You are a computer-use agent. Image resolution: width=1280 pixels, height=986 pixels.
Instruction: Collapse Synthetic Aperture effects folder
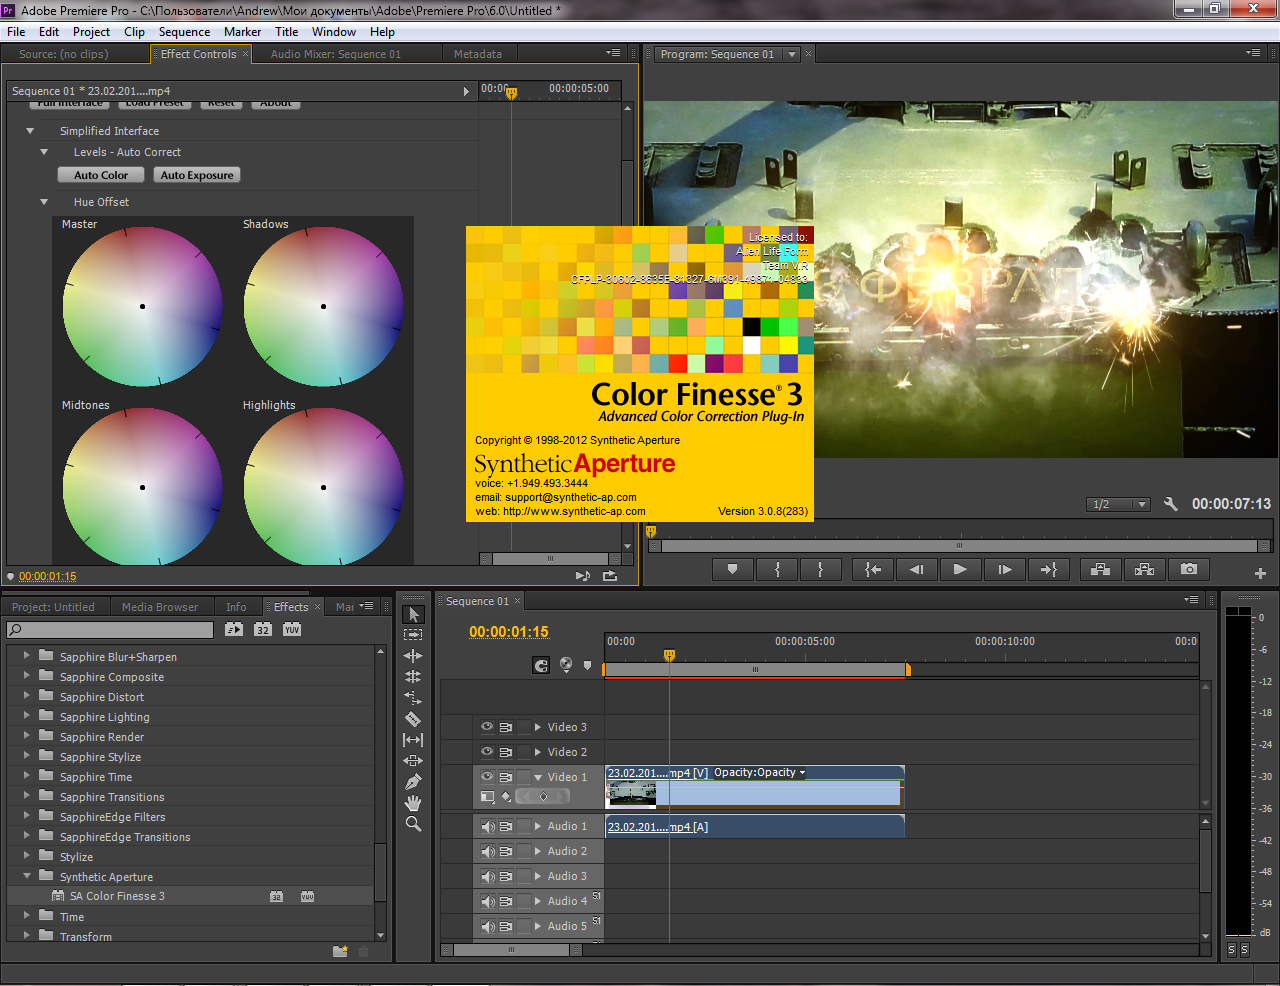pyautogui.click(x=27, y=876)
